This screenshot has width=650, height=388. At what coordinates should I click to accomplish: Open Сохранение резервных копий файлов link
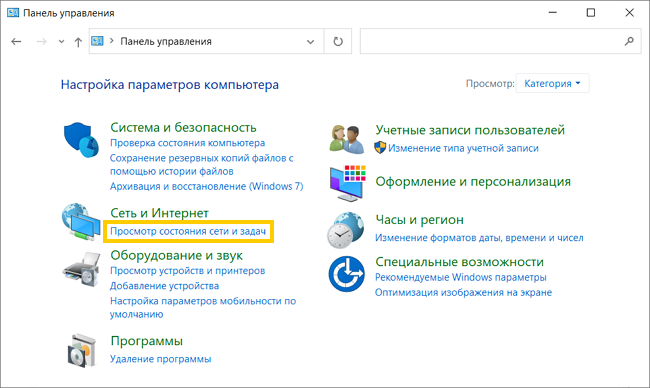click(x=201, y=165)
